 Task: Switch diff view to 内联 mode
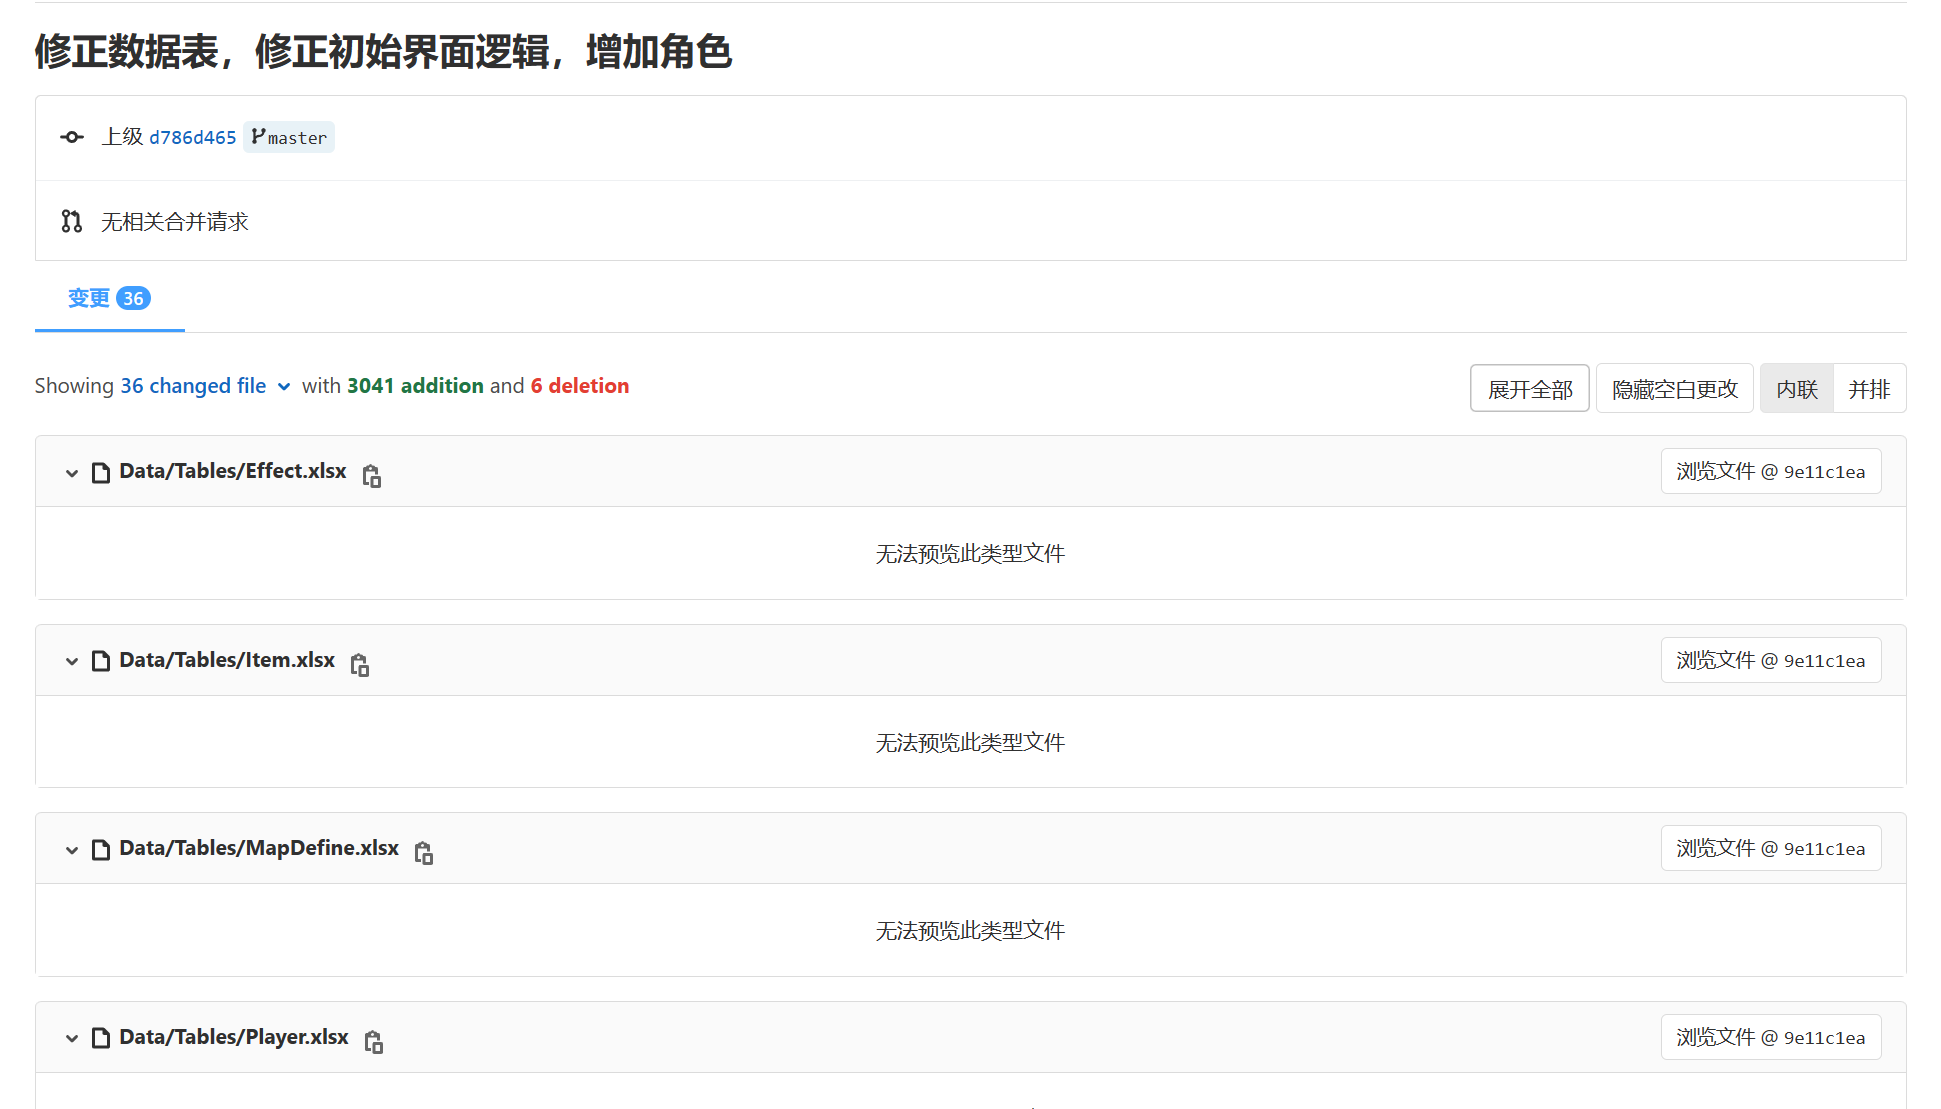point(1796,389)
